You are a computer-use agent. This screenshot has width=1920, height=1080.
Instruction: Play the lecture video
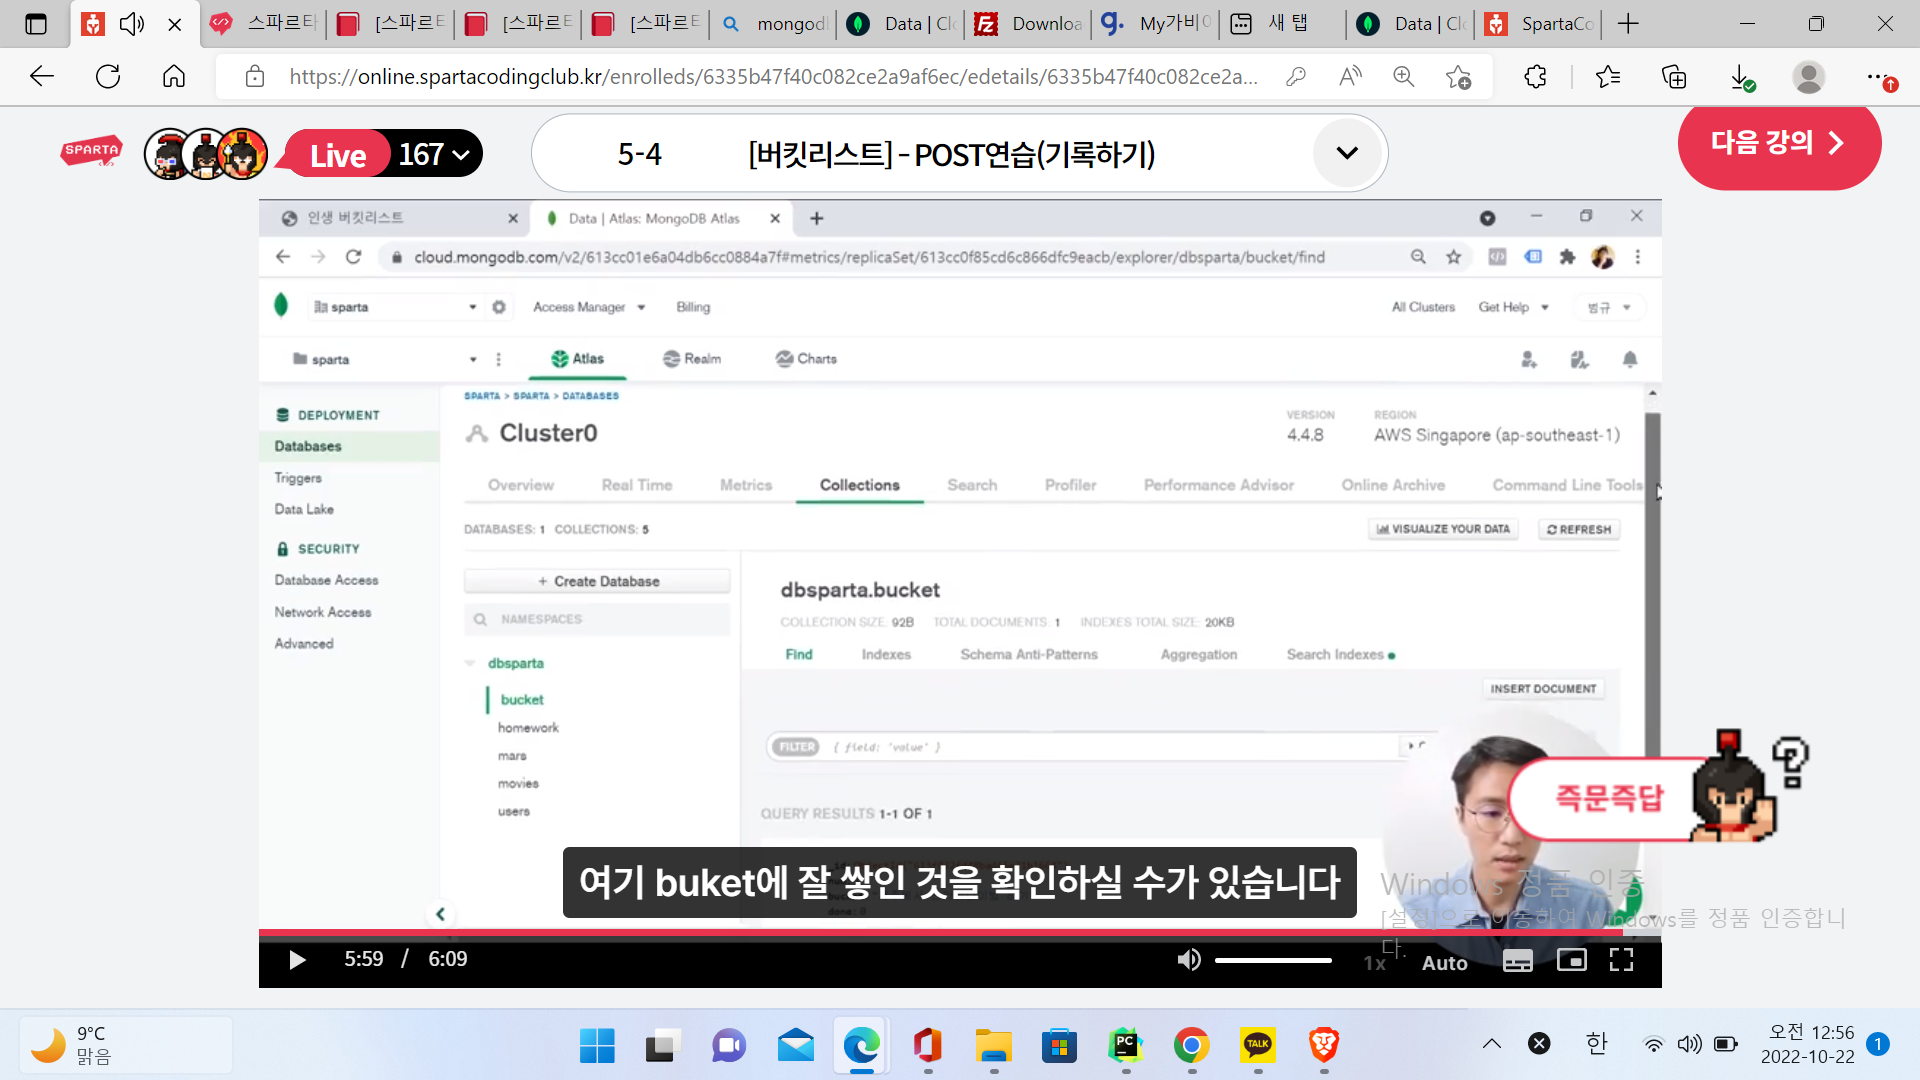click(297, 960)
